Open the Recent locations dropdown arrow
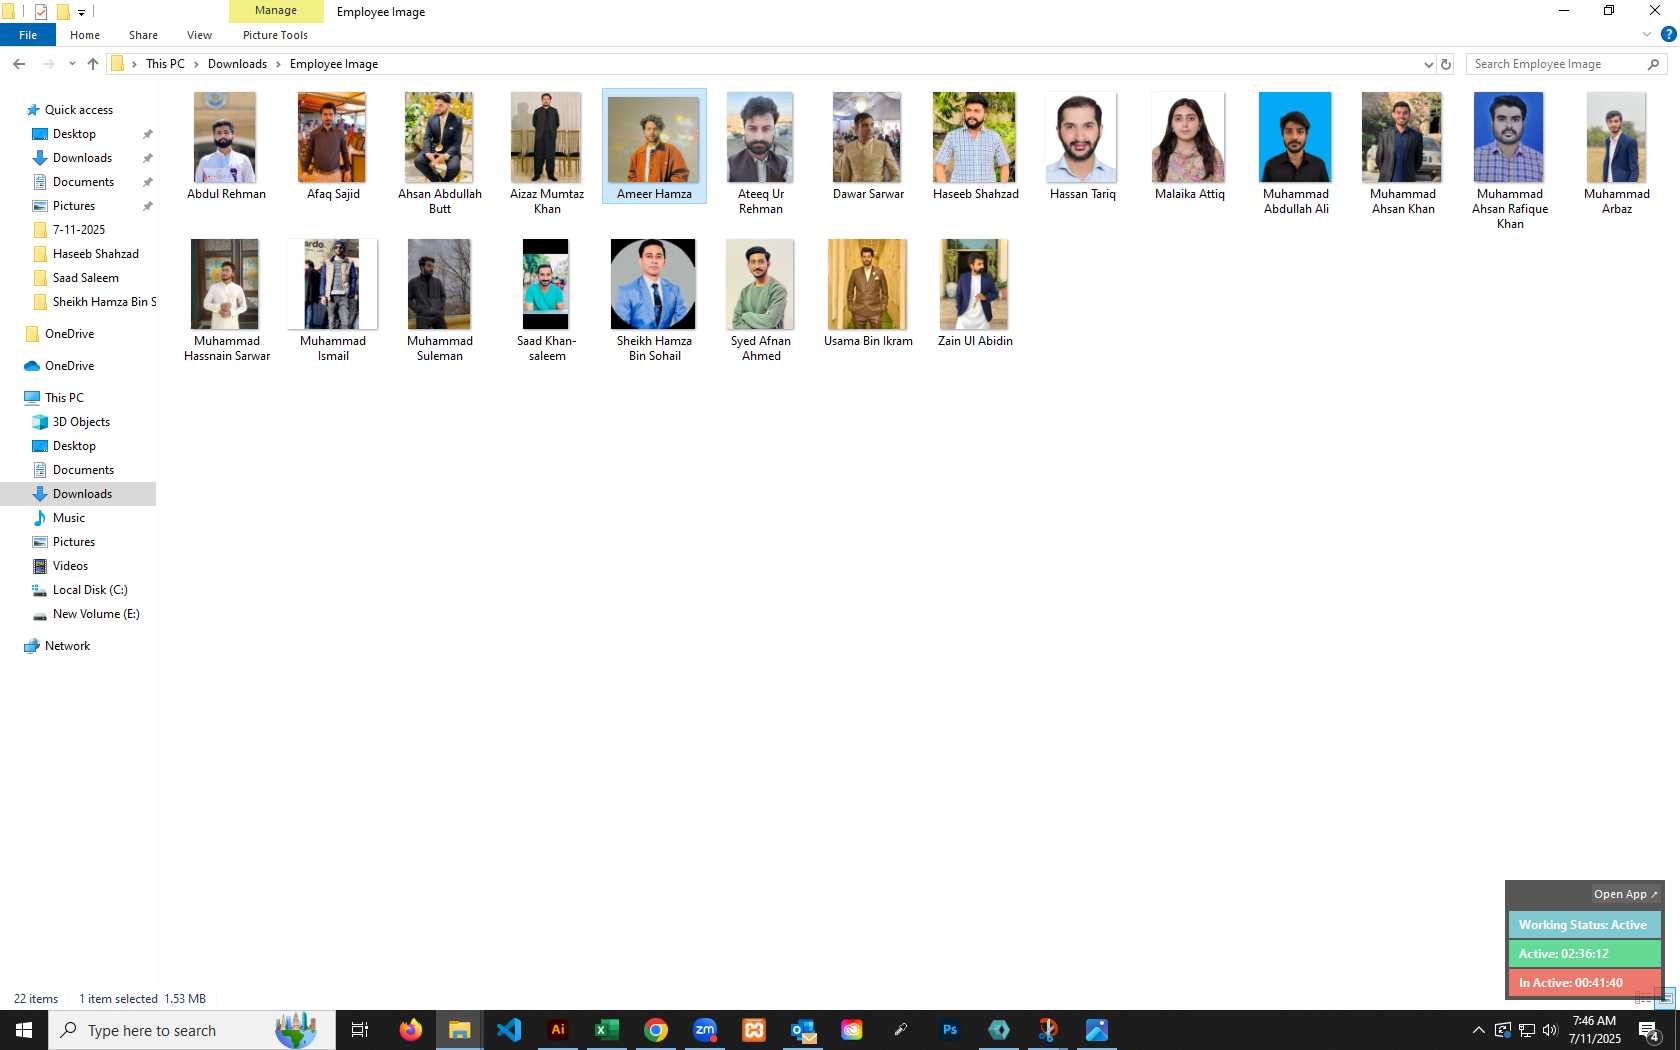The width and height of the screenshot is (1680, 1050). point(72,64)
